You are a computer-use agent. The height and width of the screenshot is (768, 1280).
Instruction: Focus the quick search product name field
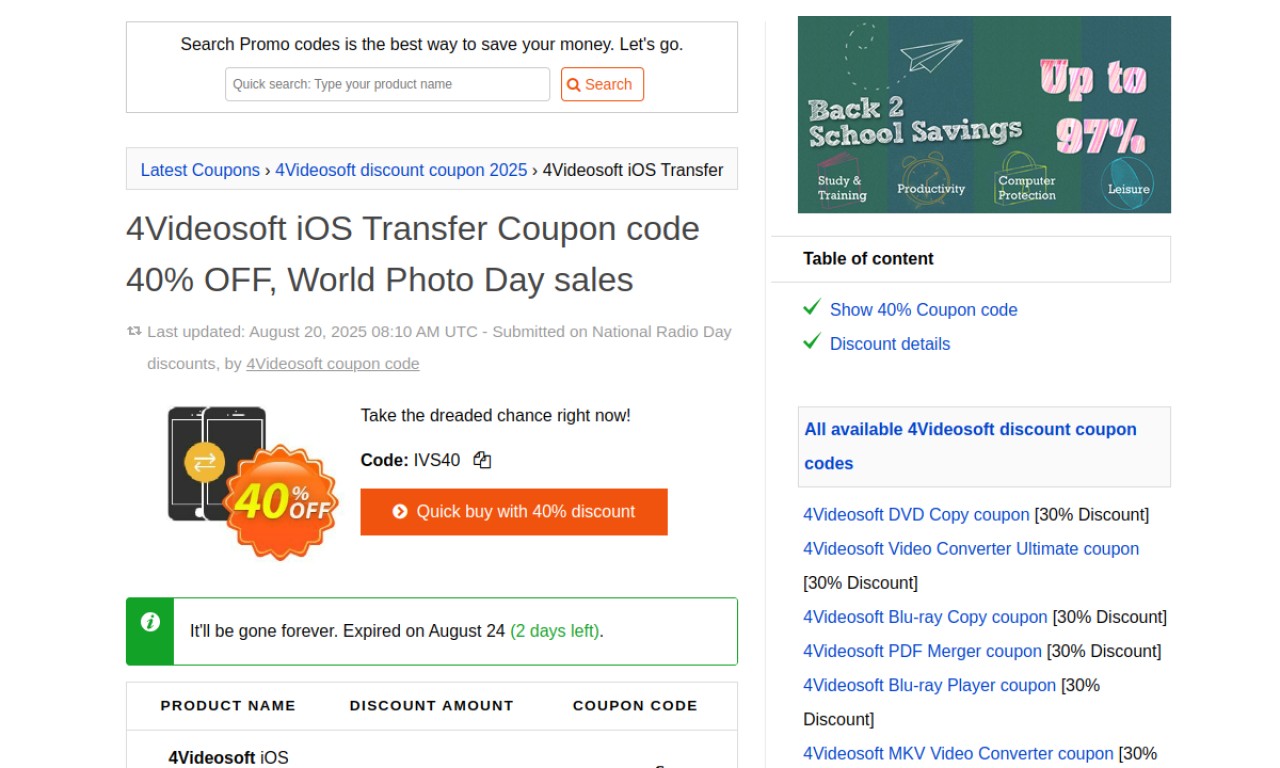(388, 84)
